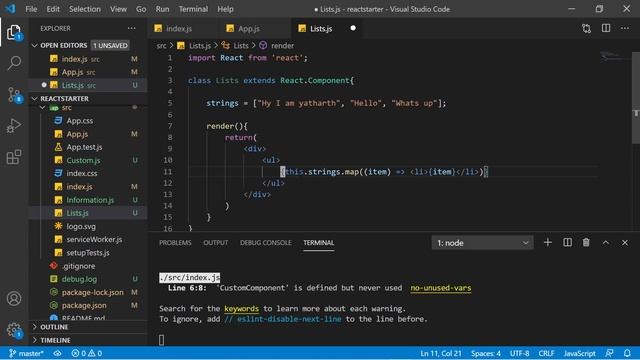Open the Help menu
The image size is (640, 360).
point(225,9)
